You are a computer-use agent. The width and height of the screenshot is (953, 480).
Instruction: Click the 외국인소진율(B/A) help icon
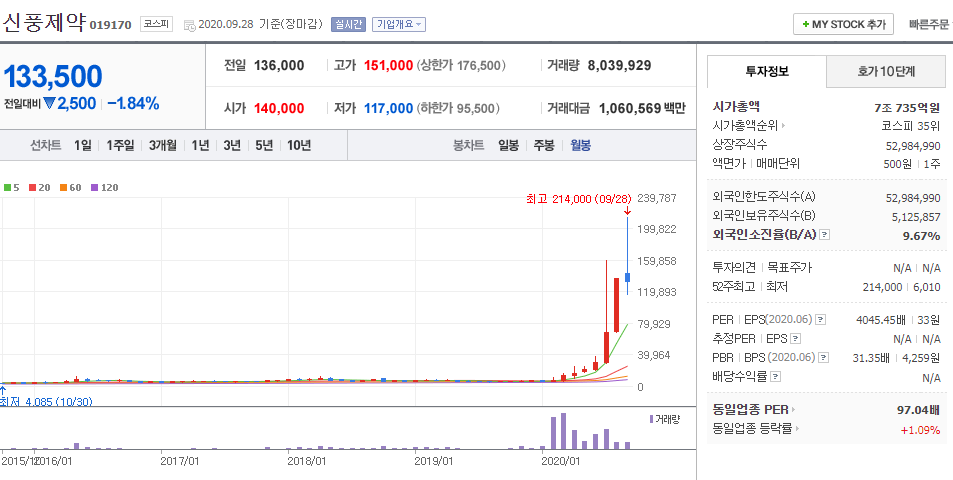tap(824, 234)
